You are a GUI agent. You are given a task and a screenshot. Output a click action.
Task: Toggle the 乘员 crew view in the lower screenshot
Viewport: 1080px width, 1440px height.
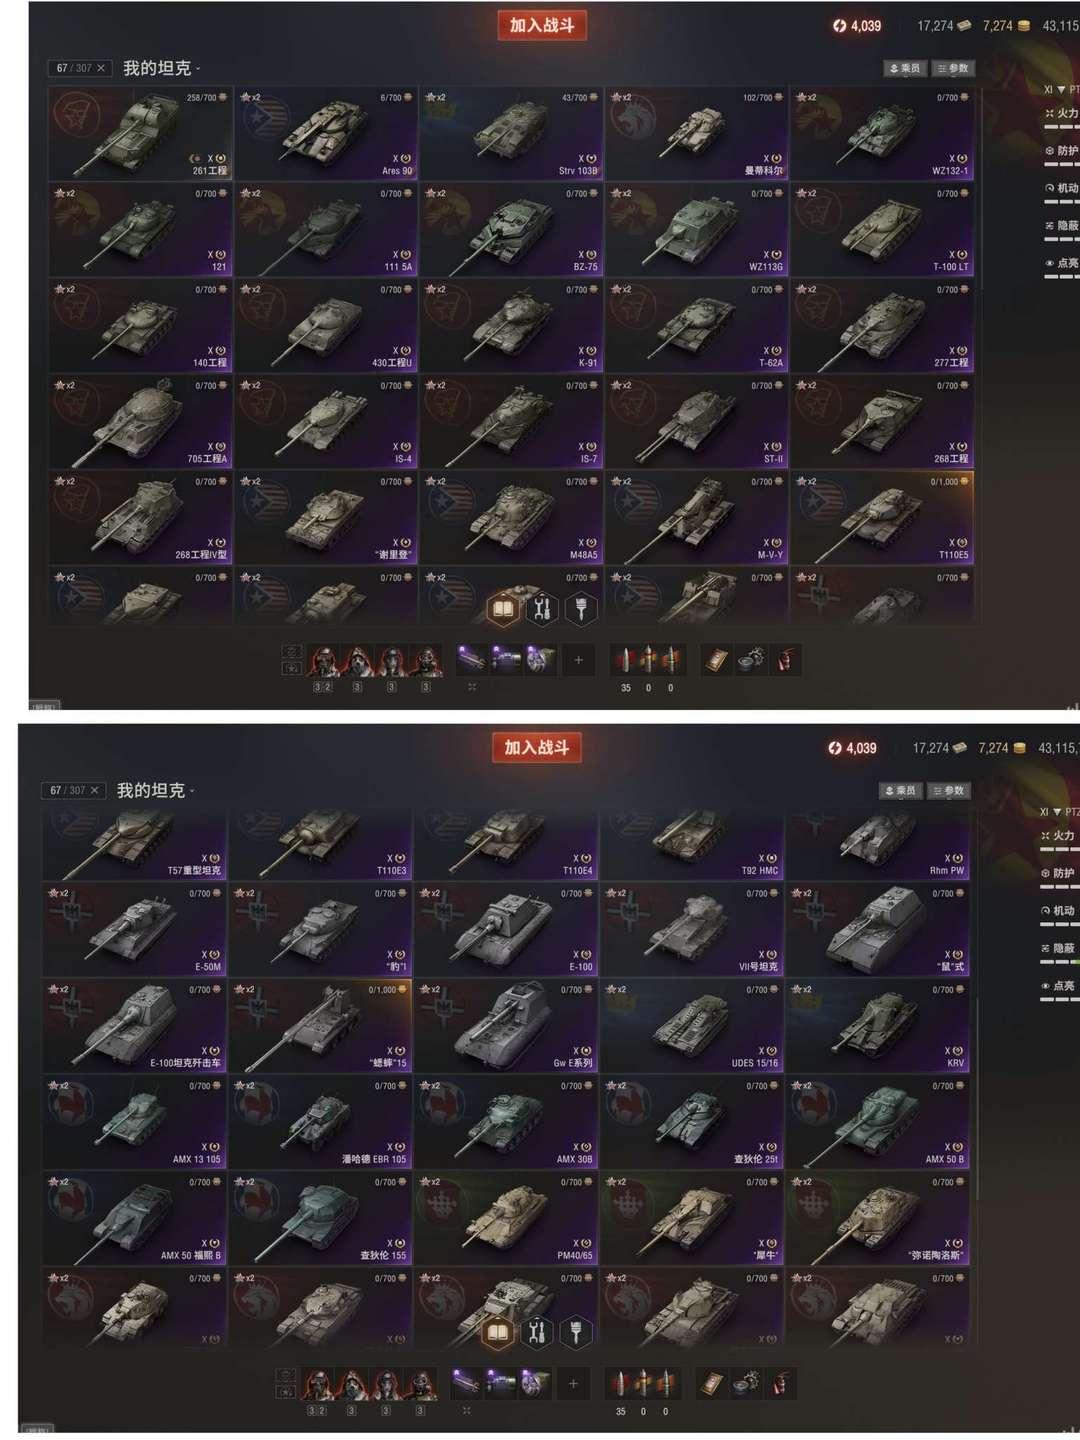[899, 790]
